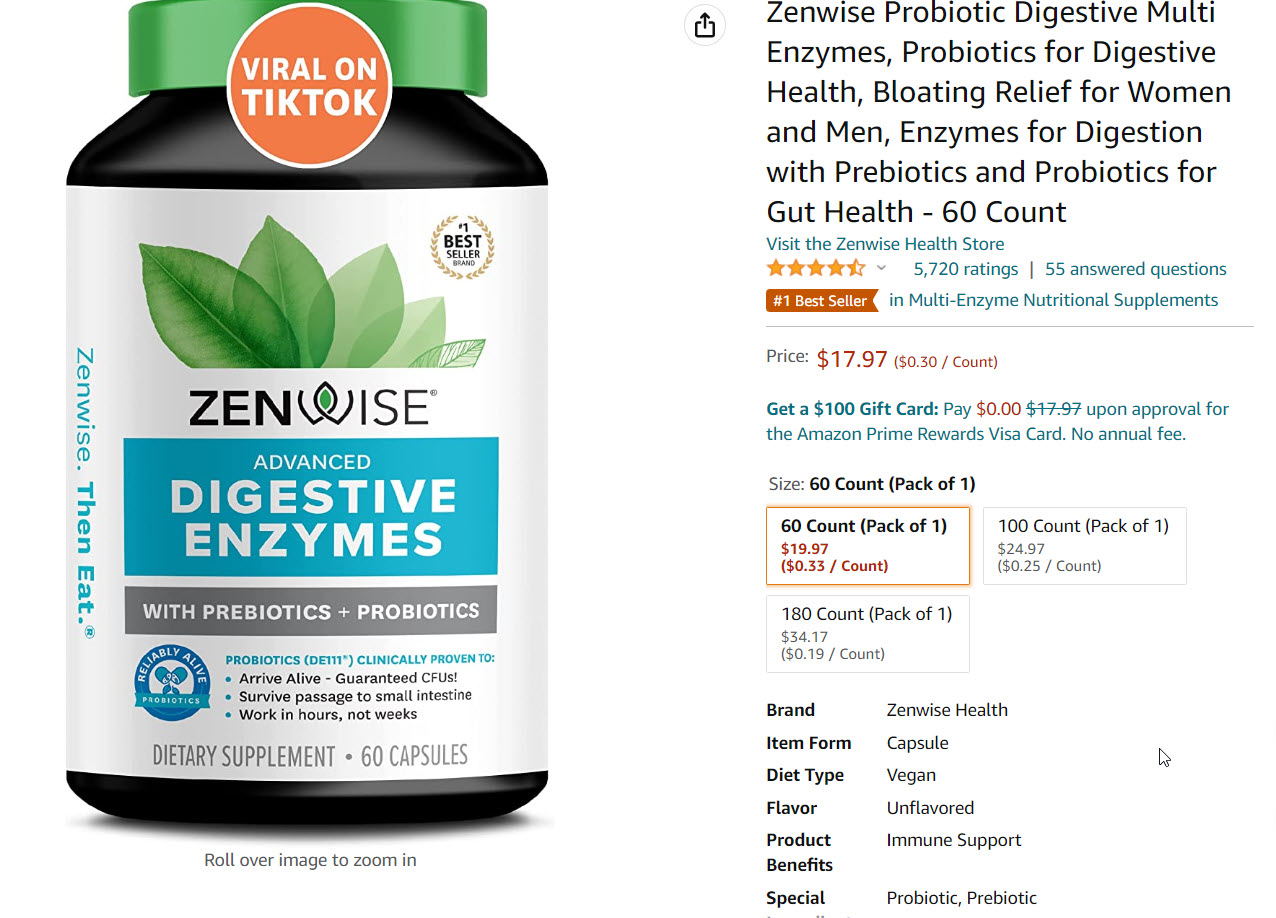The image size is (1276, 918).
Task: Select the 60 Count (Pack of 1) size
Action: pos(868,545)
